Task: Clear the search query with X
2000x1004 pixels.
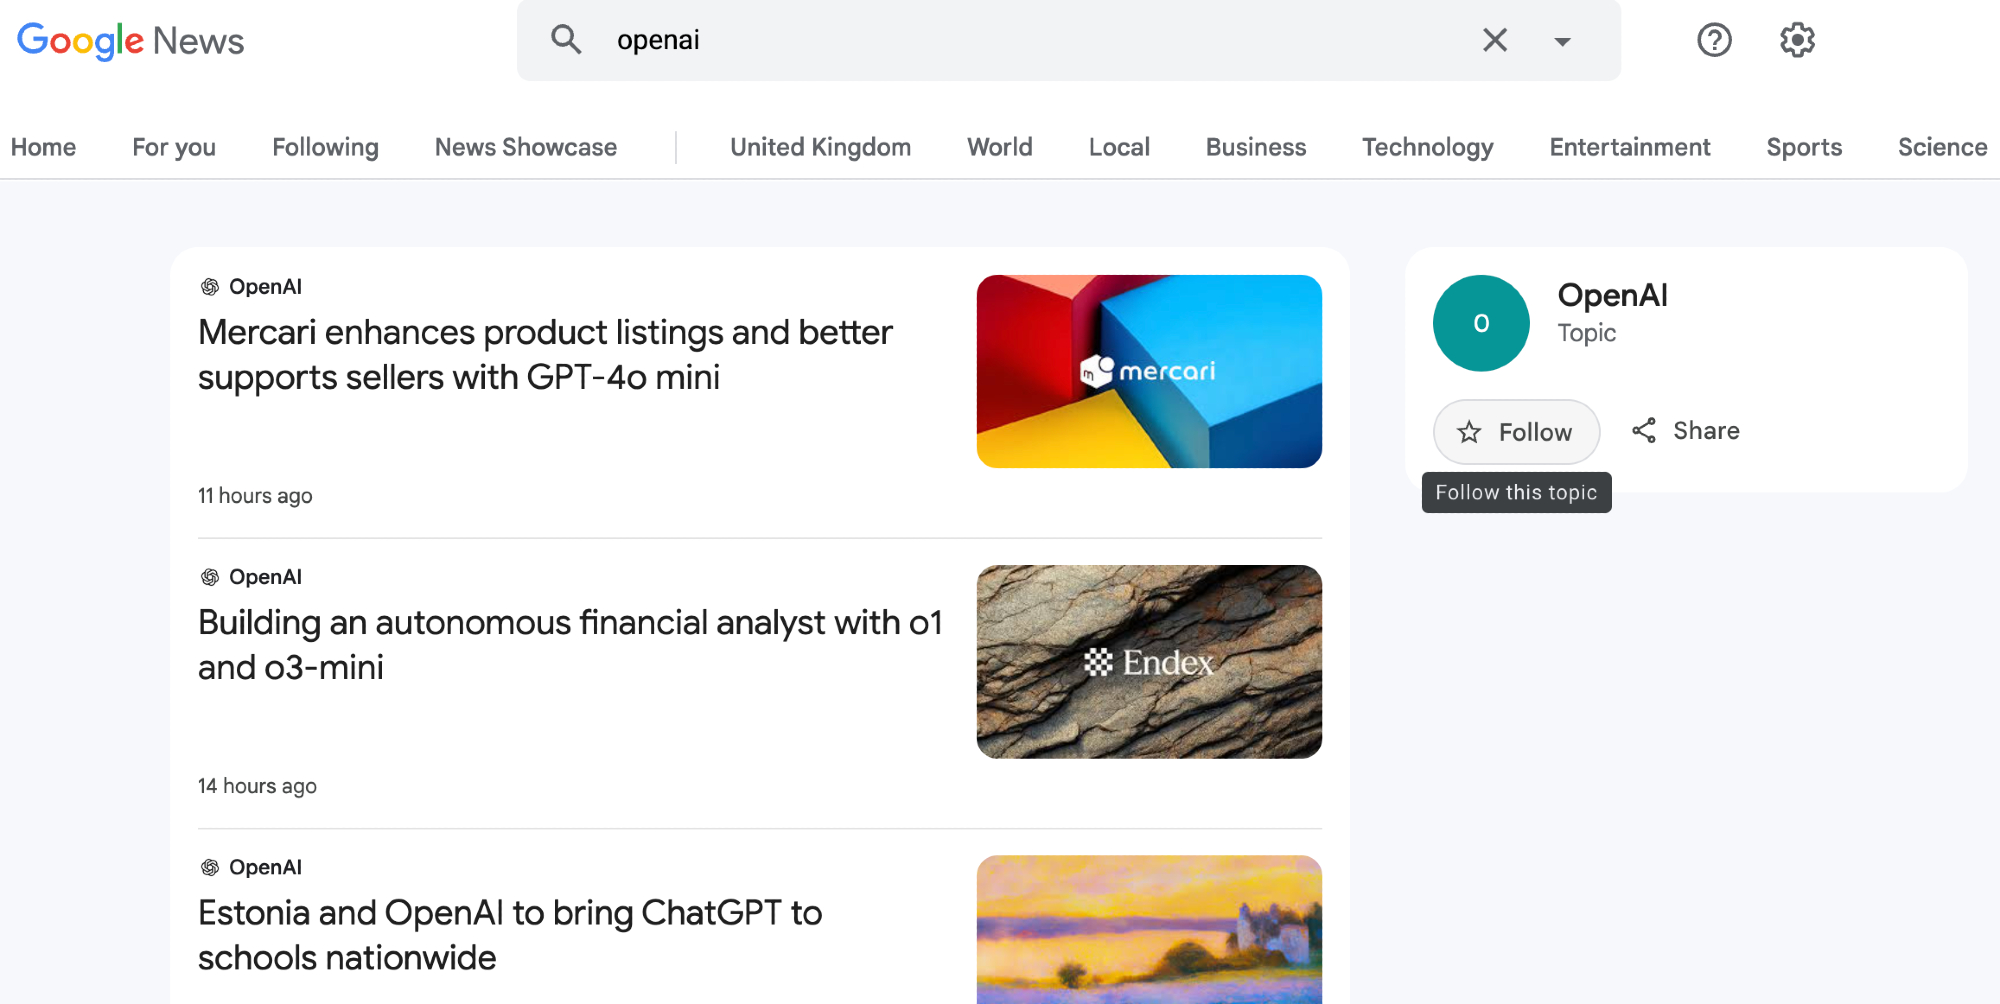Action: (1494, 40)
